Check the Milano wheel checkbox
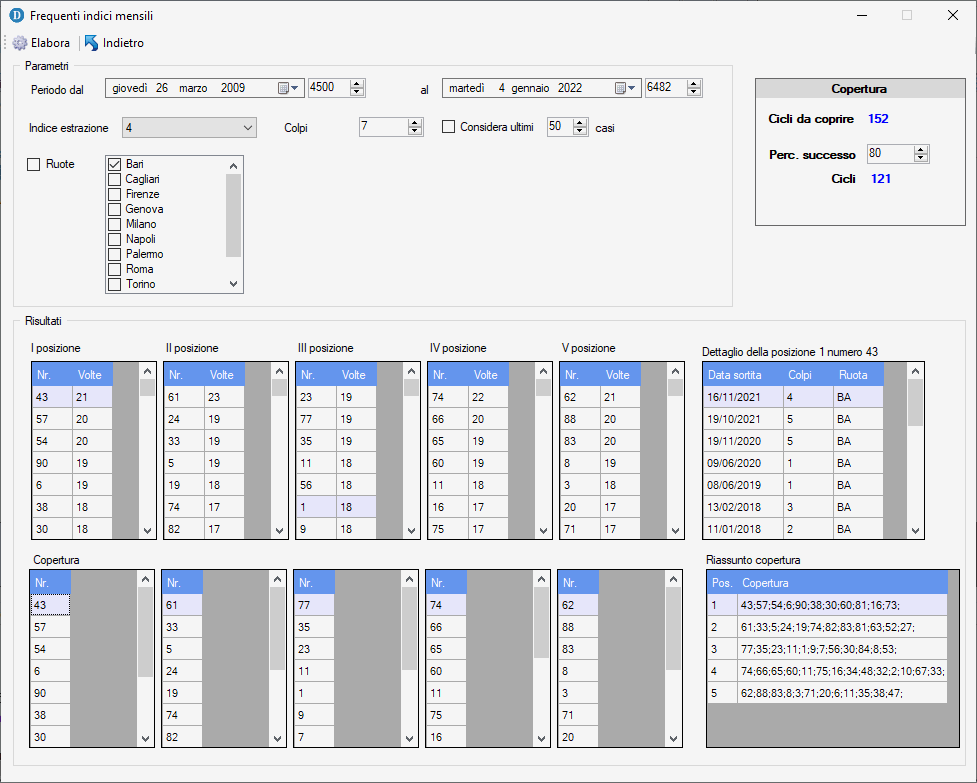 coord(115,224)
